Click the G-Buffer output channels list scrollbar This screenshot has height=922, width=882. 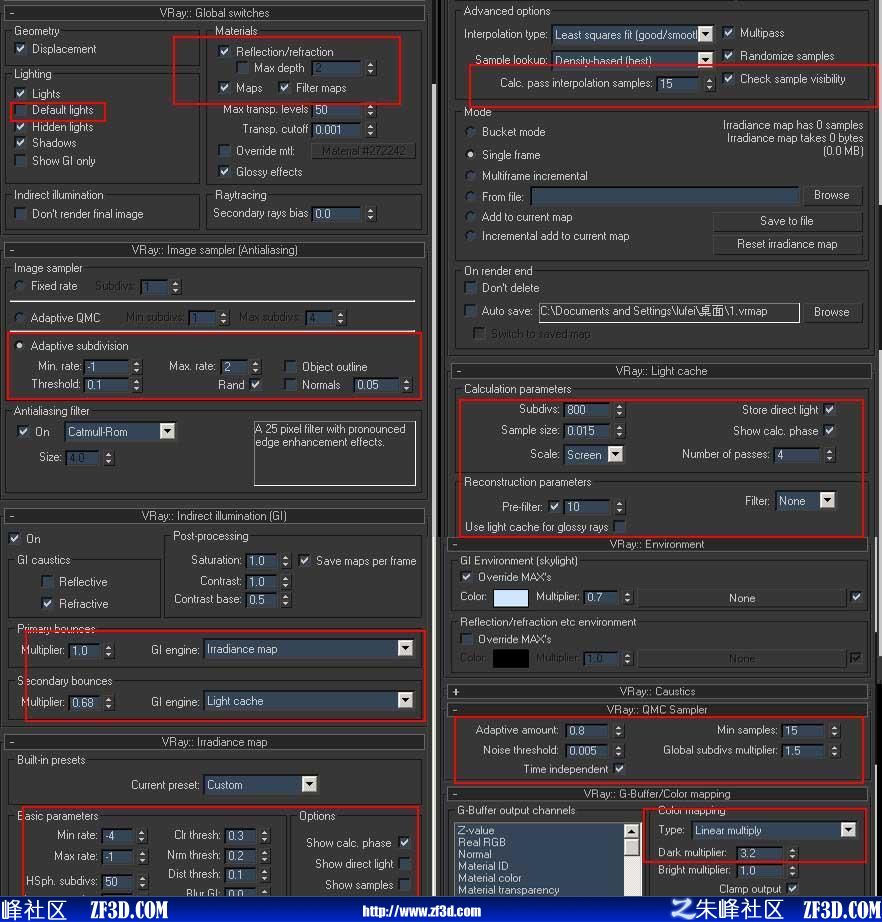click(x=631, y=860)
